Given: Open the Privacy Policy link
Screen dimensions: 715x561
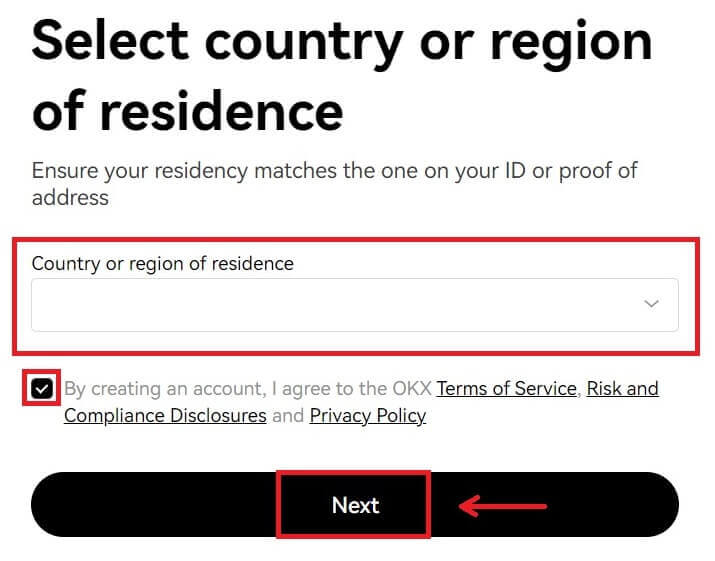Looking at the screenshot, I should click(368, 415).
